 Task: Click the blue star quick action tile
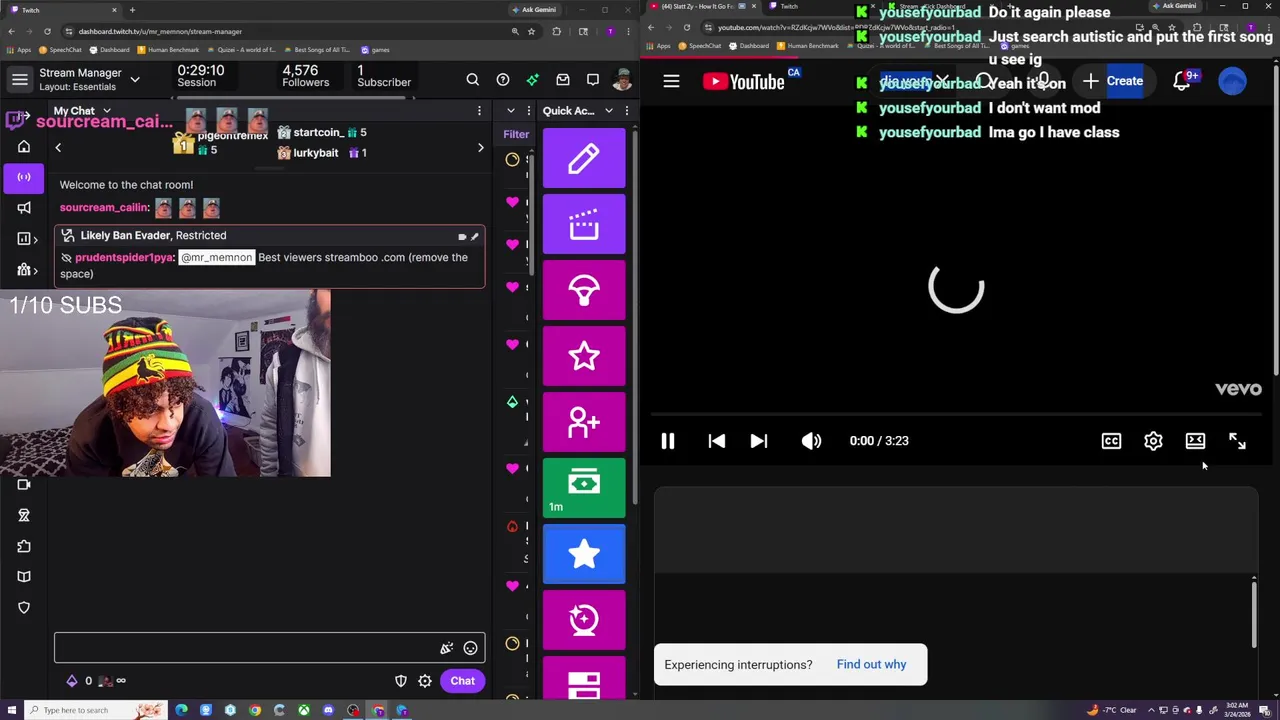tap(584, 554)
